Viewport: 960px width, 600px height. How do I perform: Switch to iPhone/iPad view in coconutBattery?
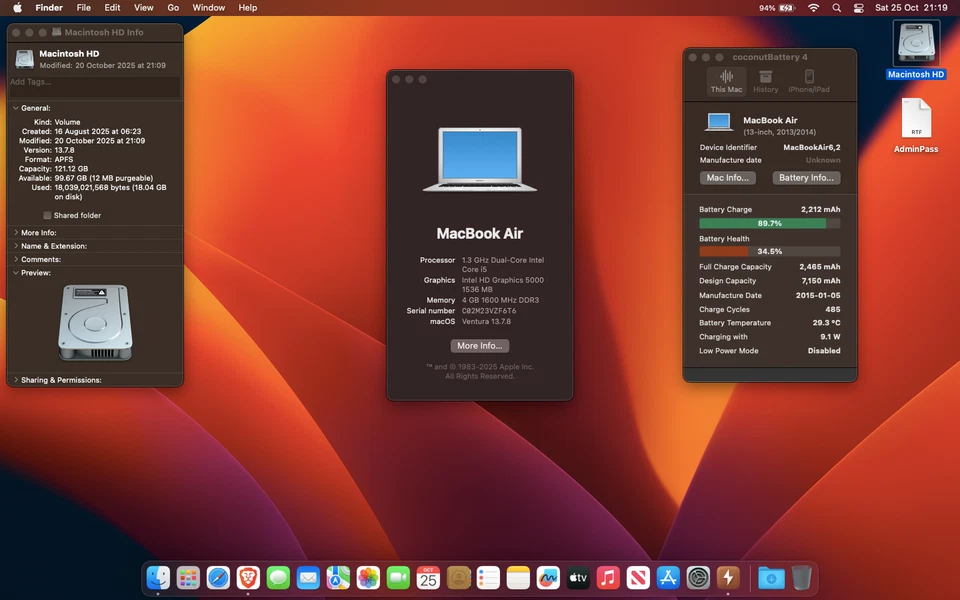tap(810, 80)
